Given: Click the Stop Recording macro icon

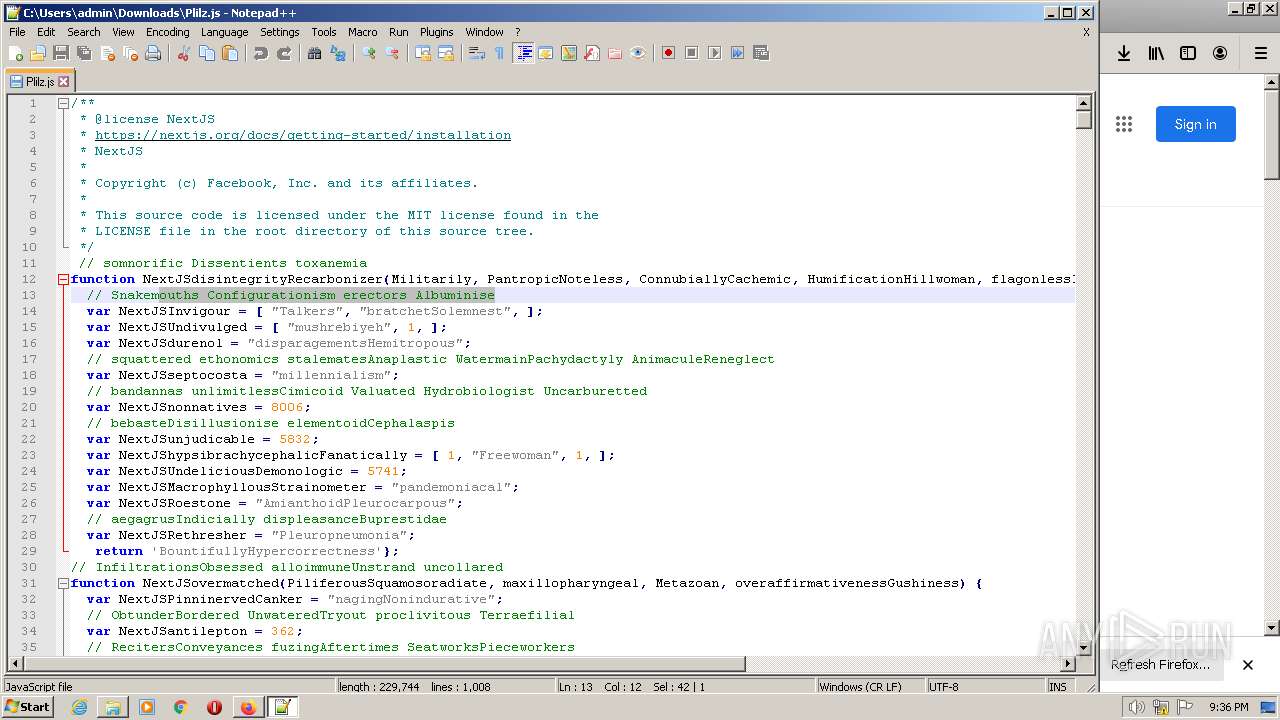Looking at the screenshot, I should click(x=691, y=53).
